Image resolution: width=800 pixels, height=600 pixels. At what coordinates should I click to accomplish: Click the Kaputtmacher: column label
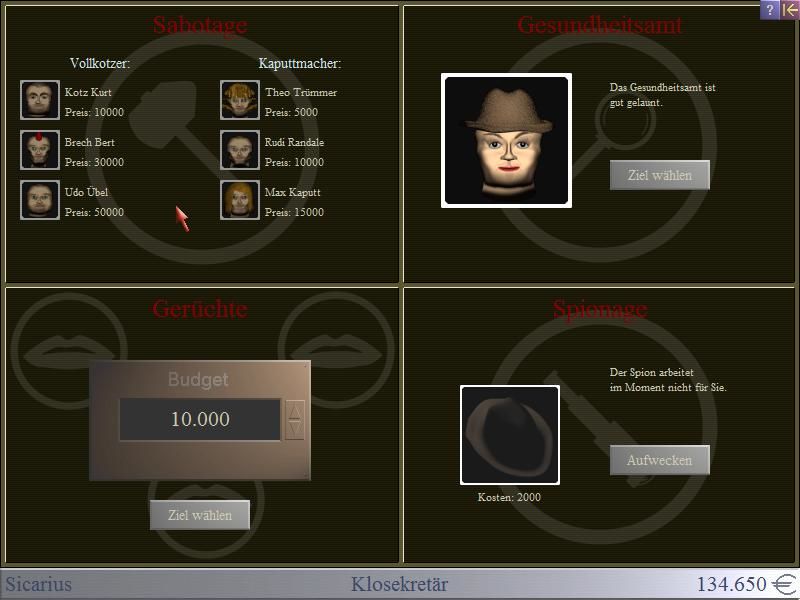coord(300,63)
